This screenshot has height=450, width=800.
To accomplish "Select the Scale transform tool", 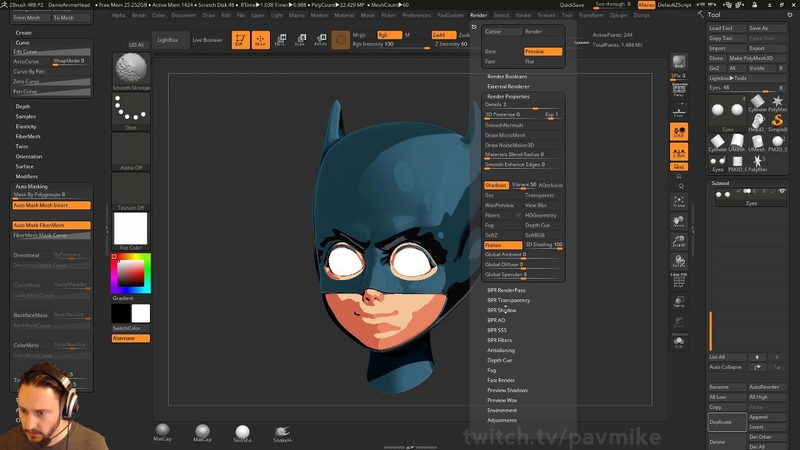I will (x=300, y=40).
